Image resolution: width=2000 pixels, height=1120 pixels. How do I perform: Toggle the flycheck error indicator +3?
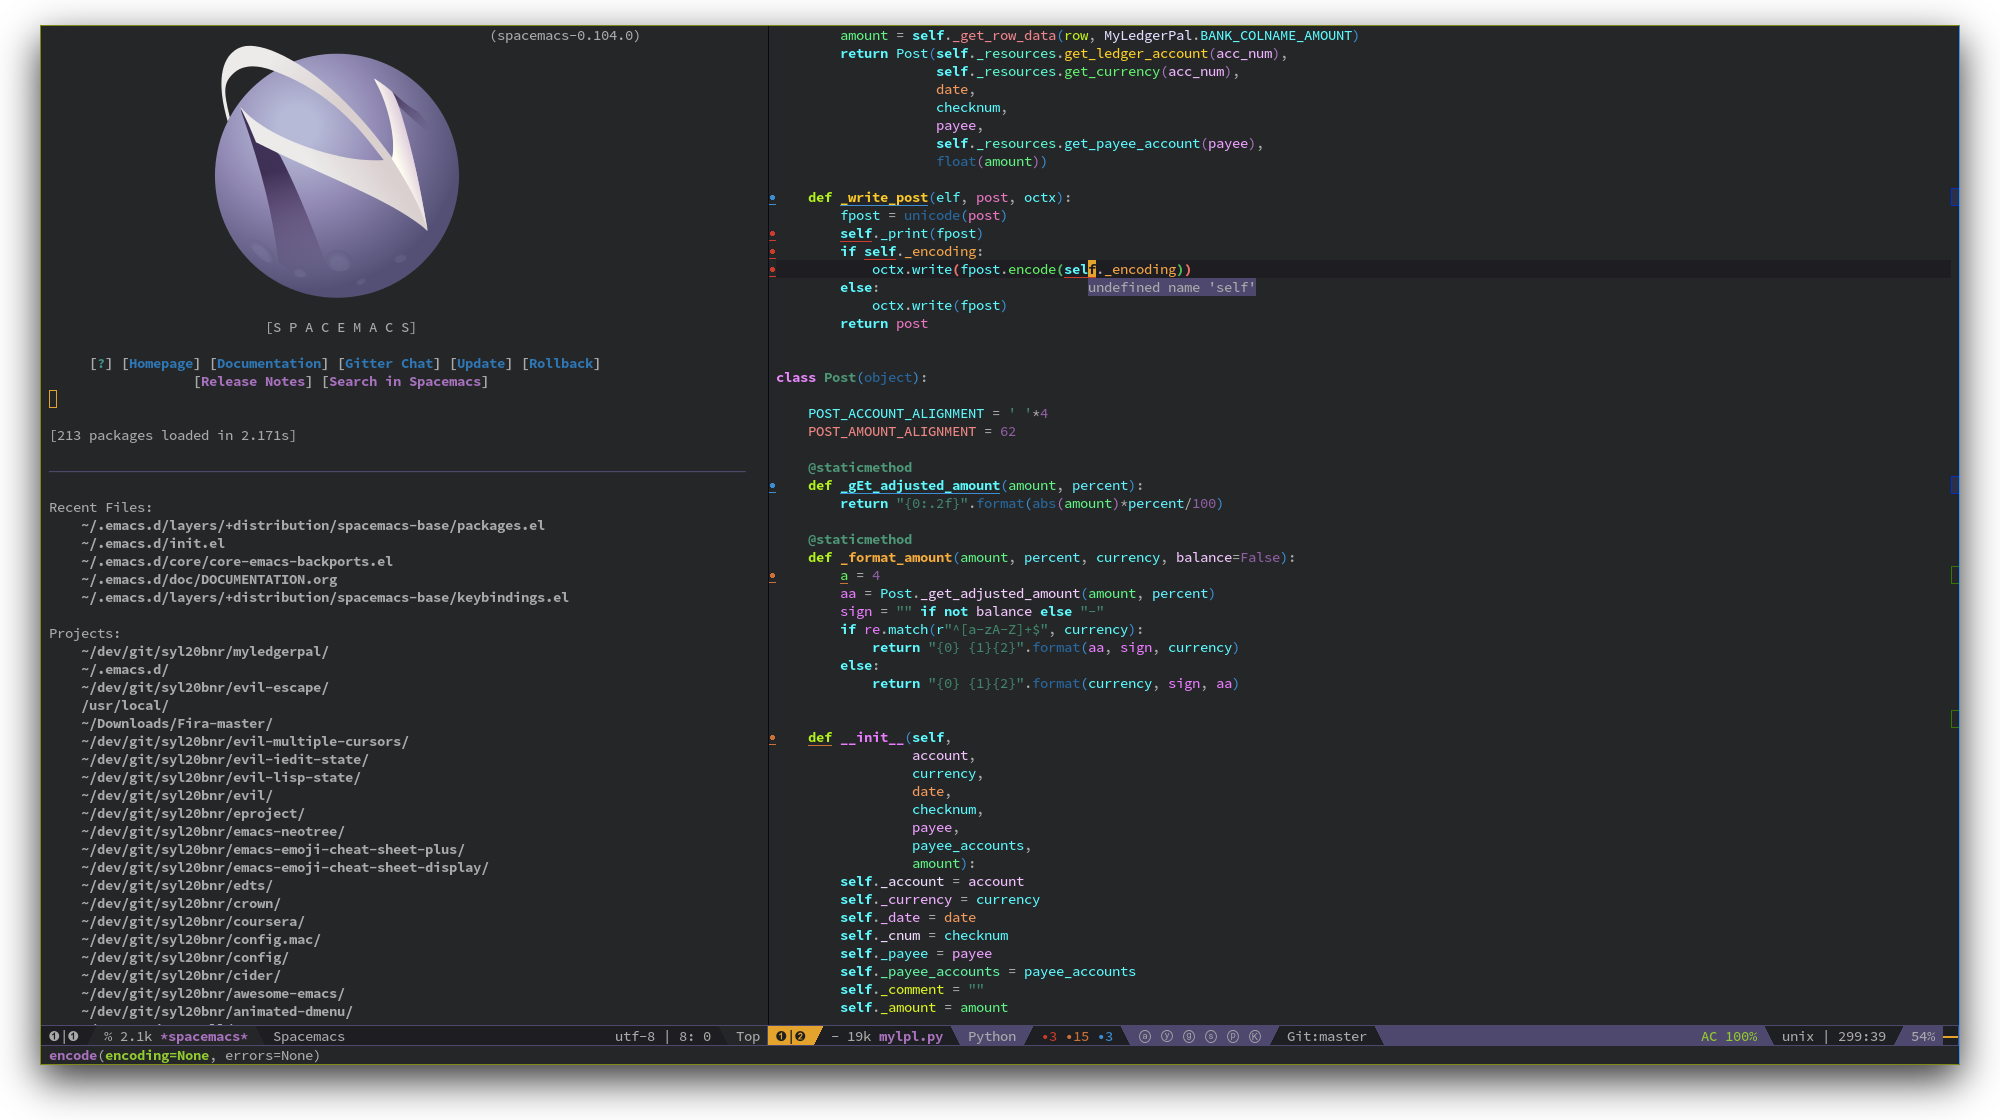pos(1047,1036)
